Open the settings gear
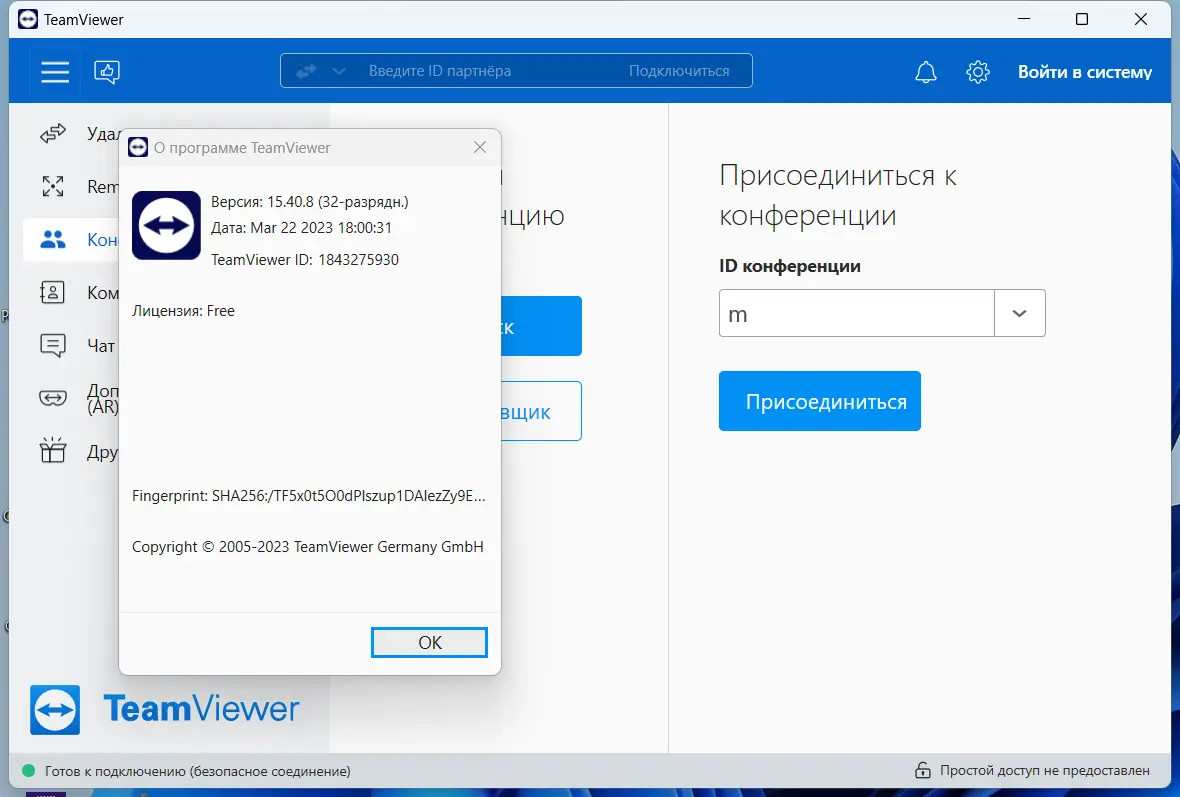1180x797 pixels. click(978, 72)
